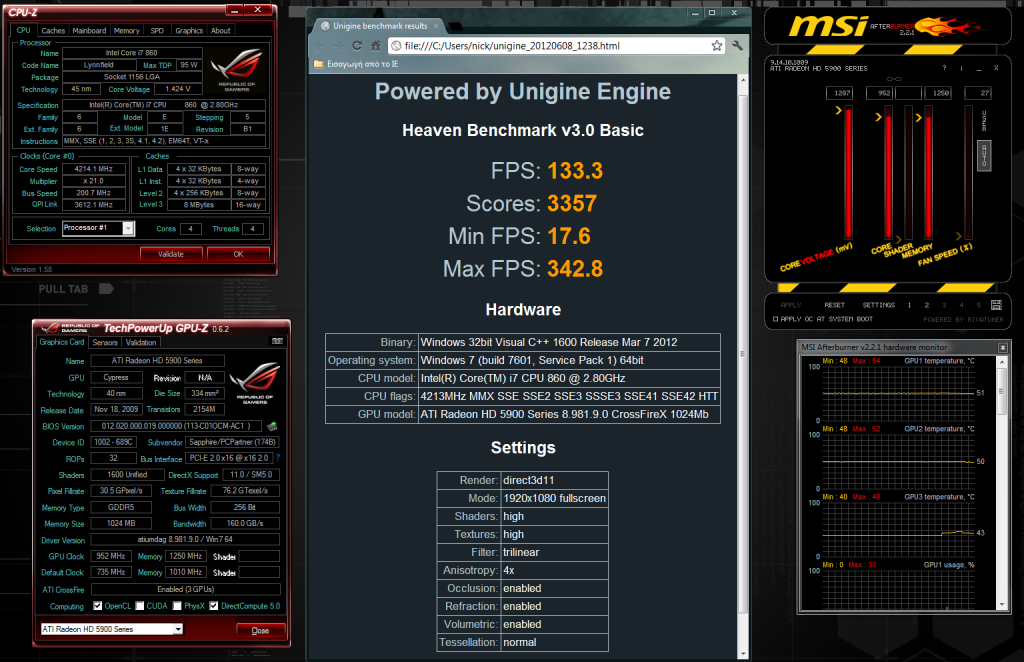Click the ROG logo in GPU-Z
This screenshot has width=1024, height=662.
255,383
